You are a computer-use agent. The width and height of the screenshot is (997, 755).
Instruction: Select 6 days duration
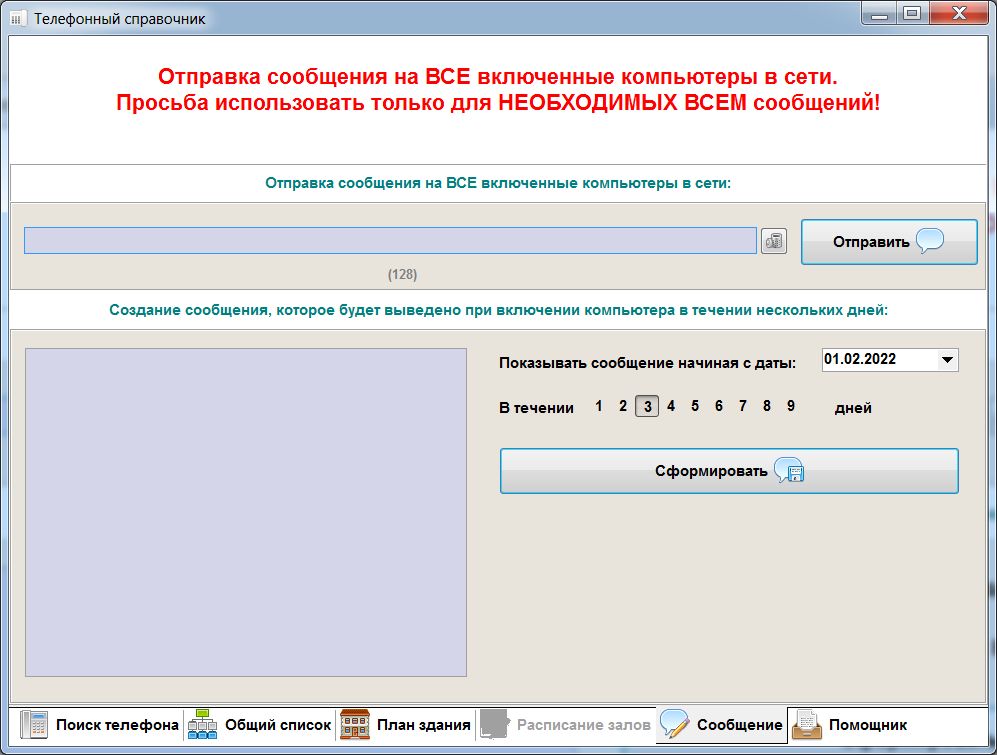tap(719, 406)
